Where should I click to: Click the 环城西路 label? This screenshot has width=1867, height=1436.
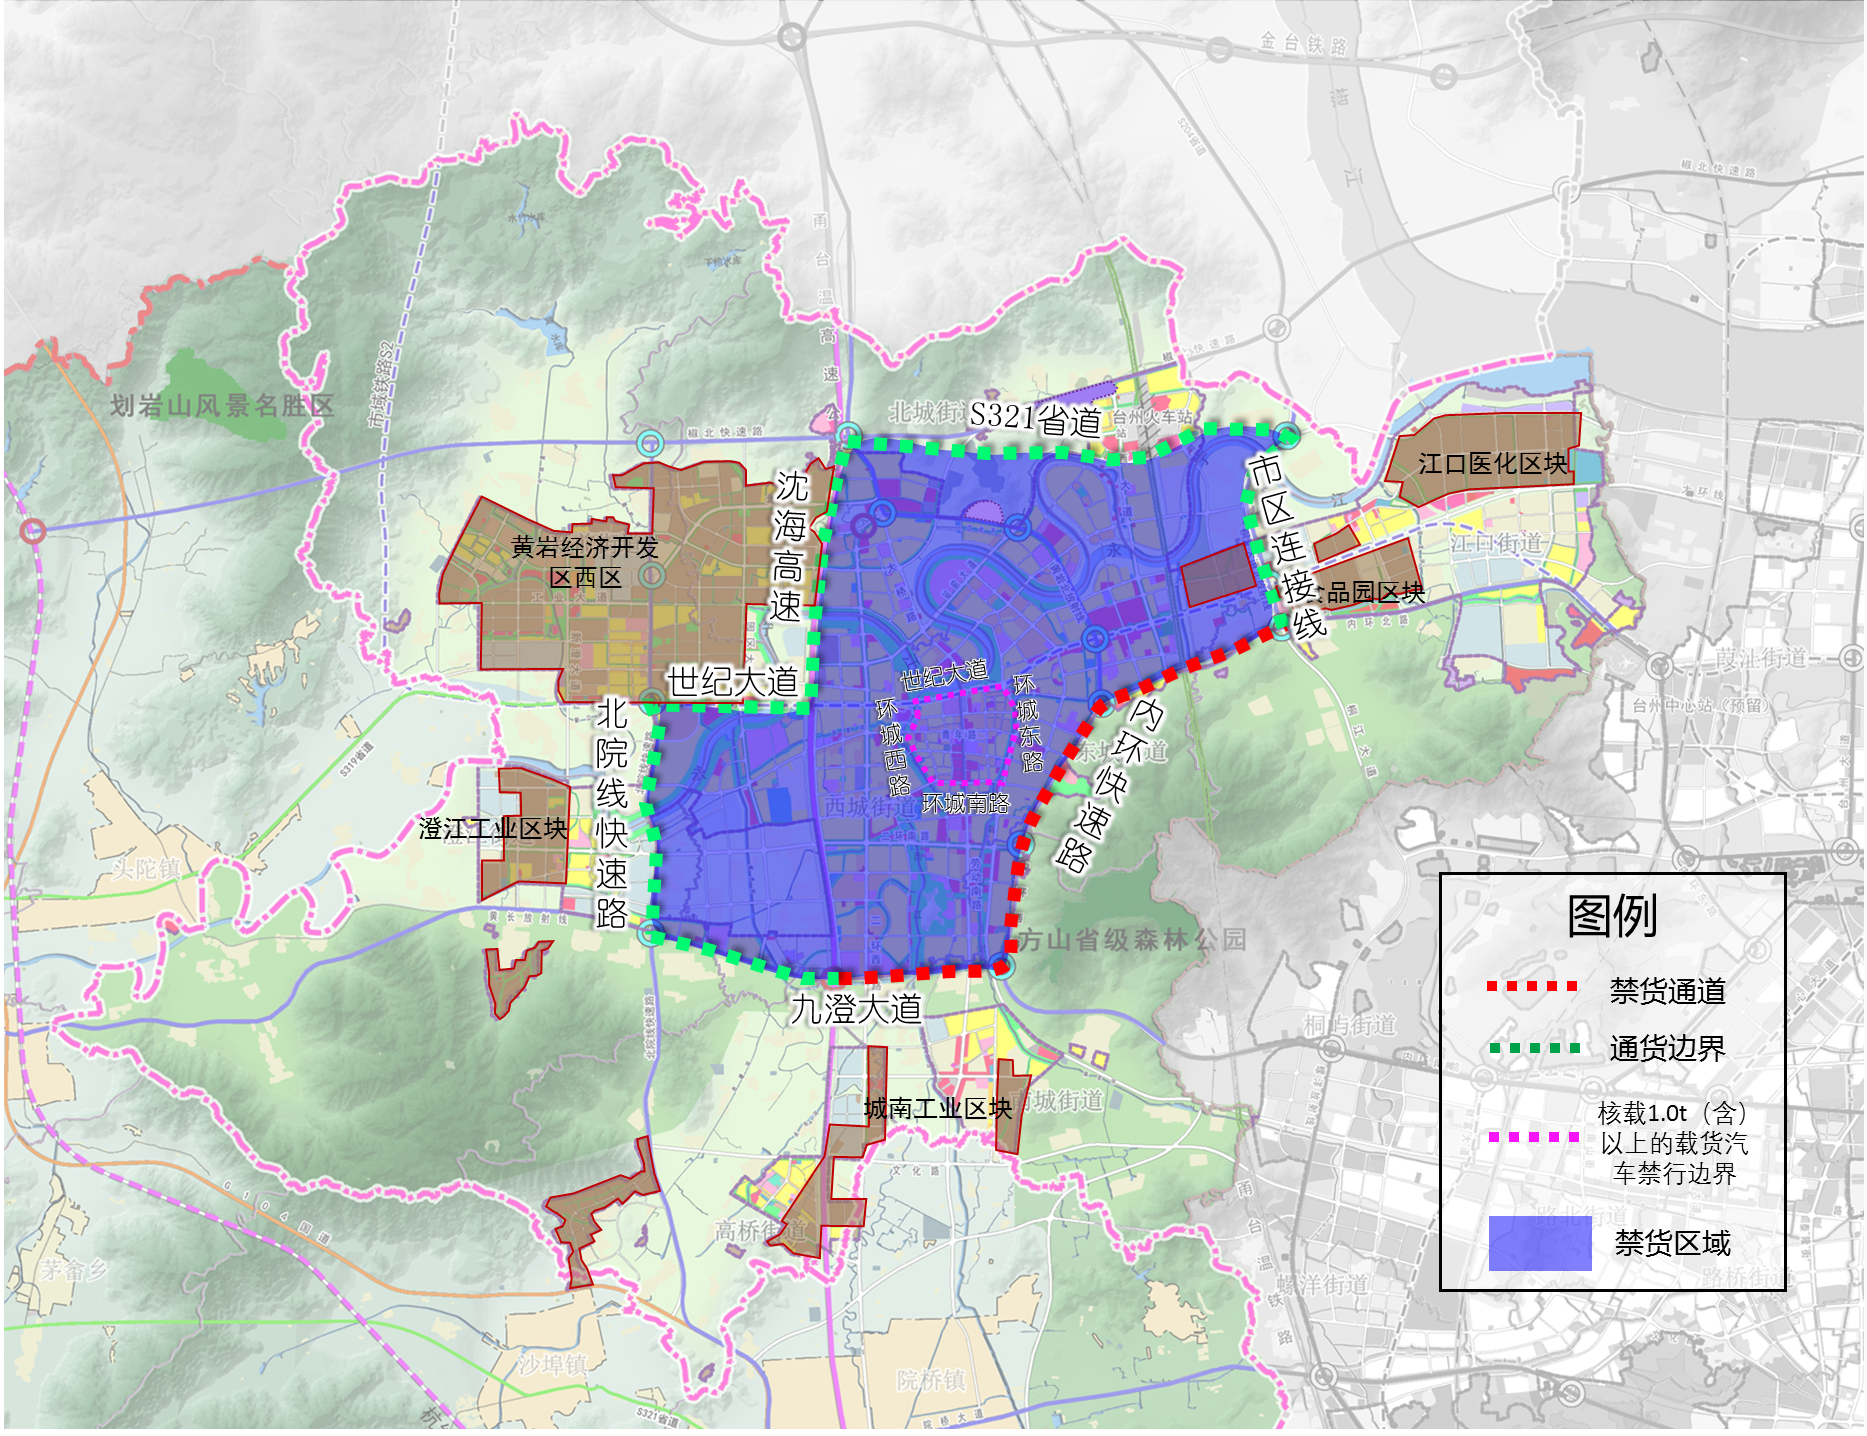coord(892,747)
